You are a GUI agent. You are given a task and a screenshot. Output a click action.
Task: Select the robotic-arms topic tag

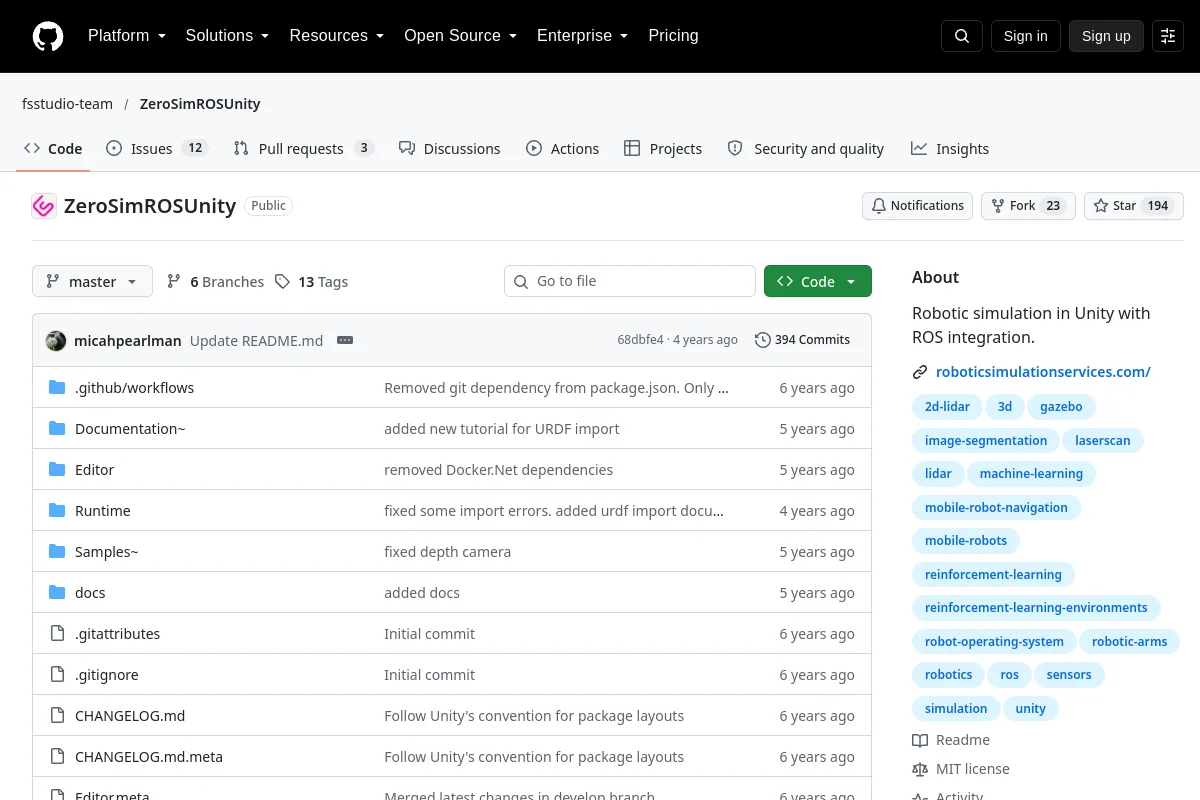point(1130,642)
